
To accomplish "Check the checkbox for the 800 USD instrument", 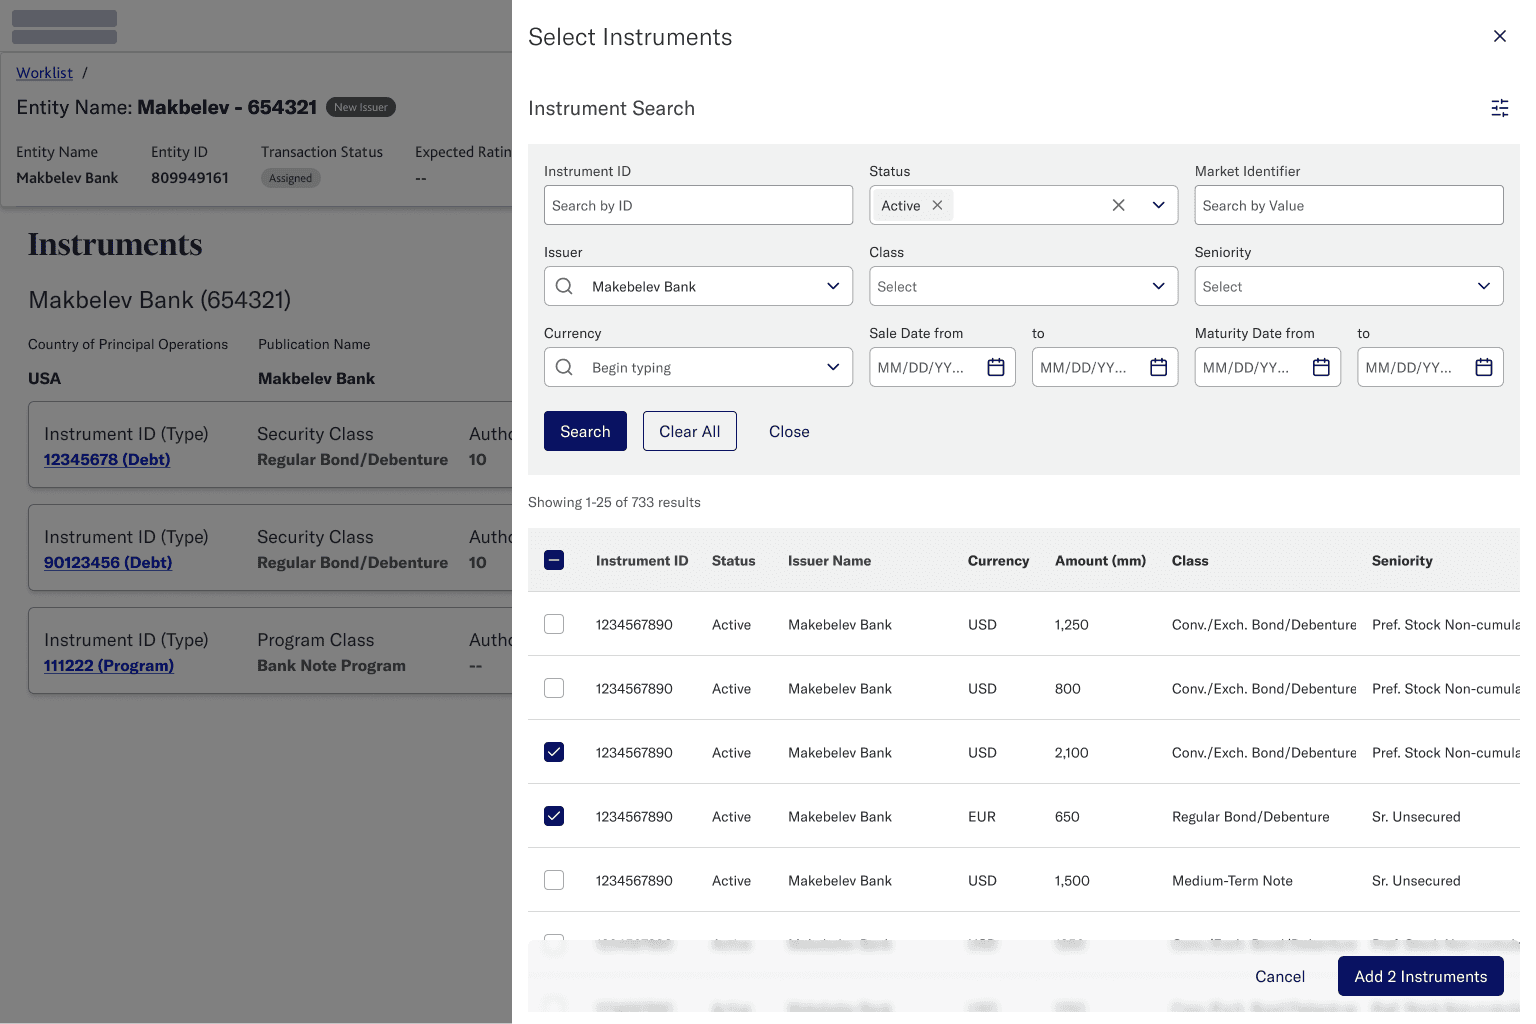I will point(554,688).
